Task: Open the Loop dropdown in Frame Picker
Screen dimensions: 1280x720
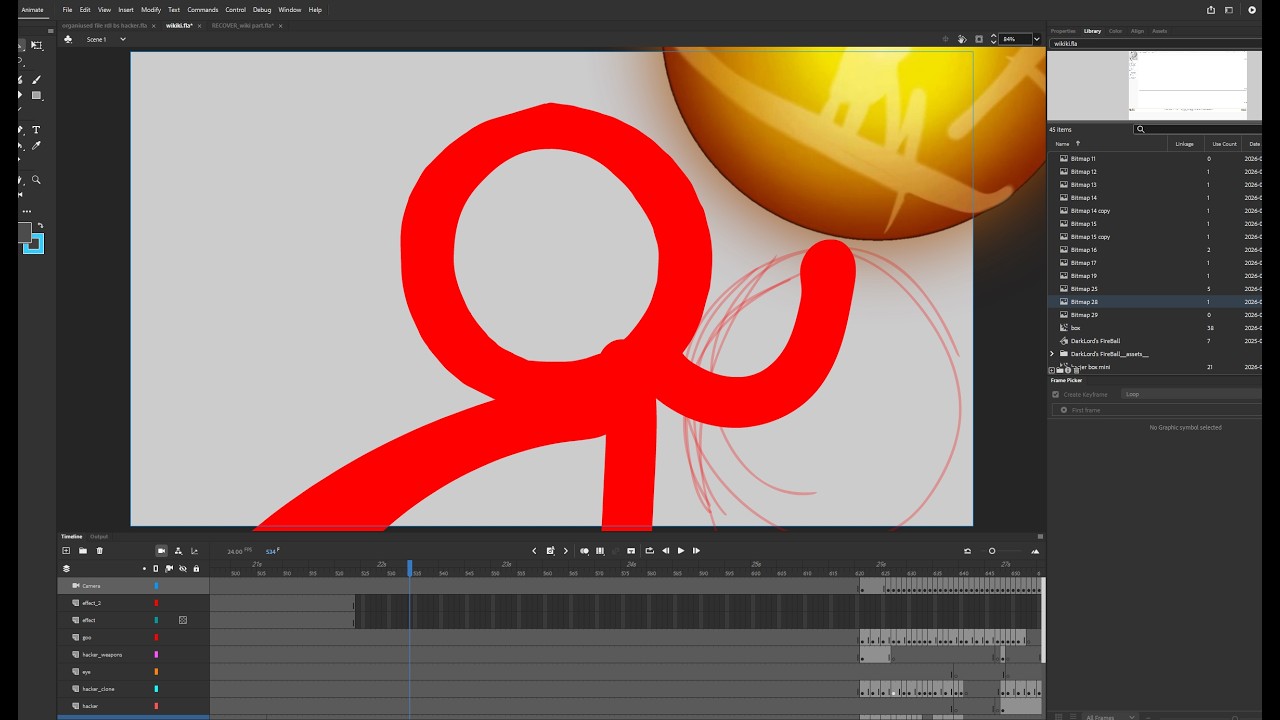Action: pos(1190,394)
